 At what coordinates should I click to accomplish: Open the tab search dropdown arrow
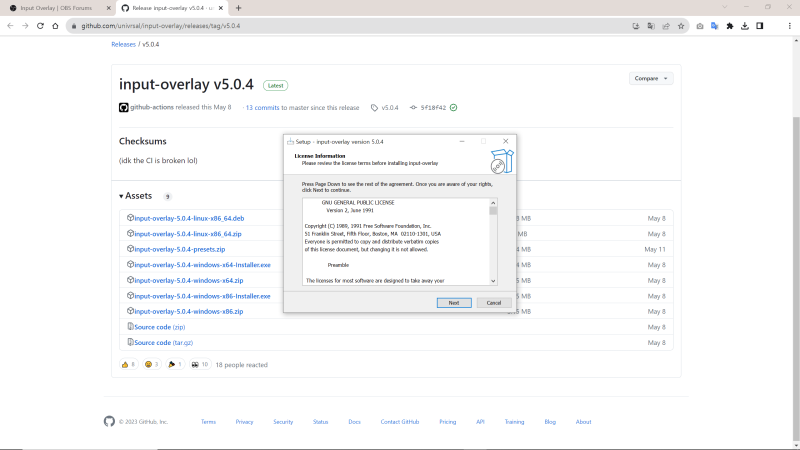coord(724,7)
